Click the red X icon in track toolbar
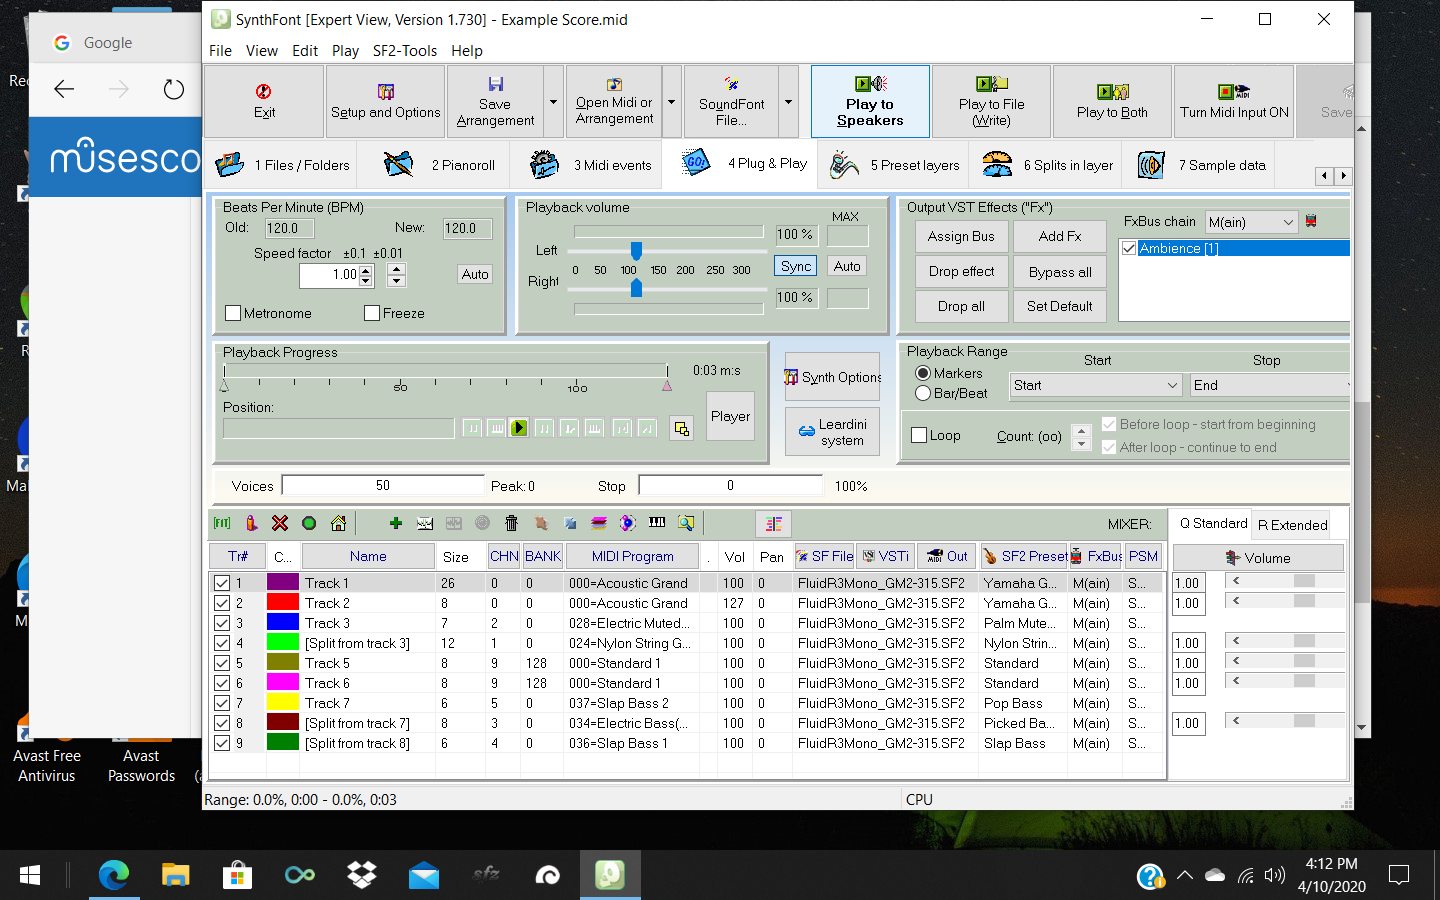The image size is (1440, 900). click(280, 523)
